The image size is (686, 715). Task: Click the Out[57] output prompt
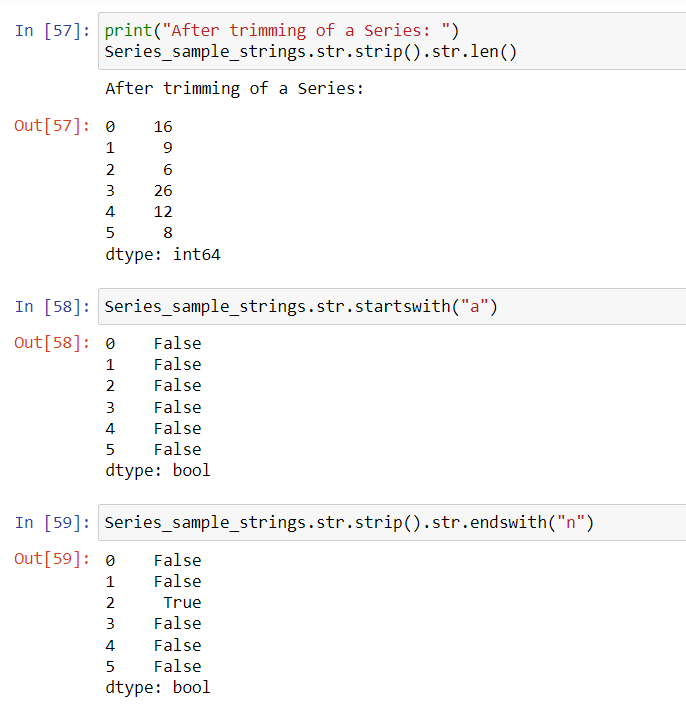(x=52, y=126)
